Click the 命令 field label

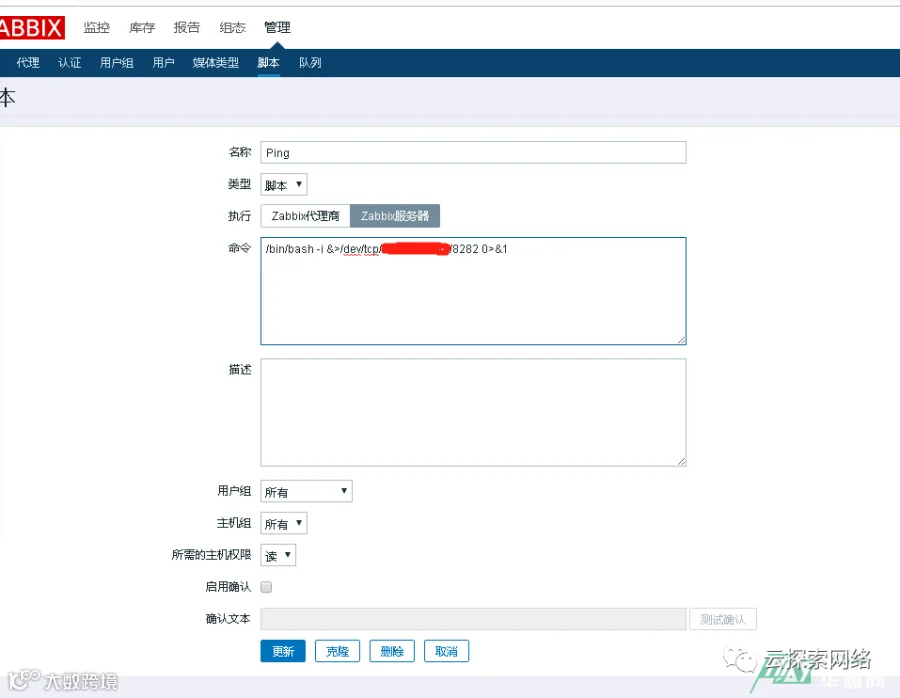tap(240, 247)
